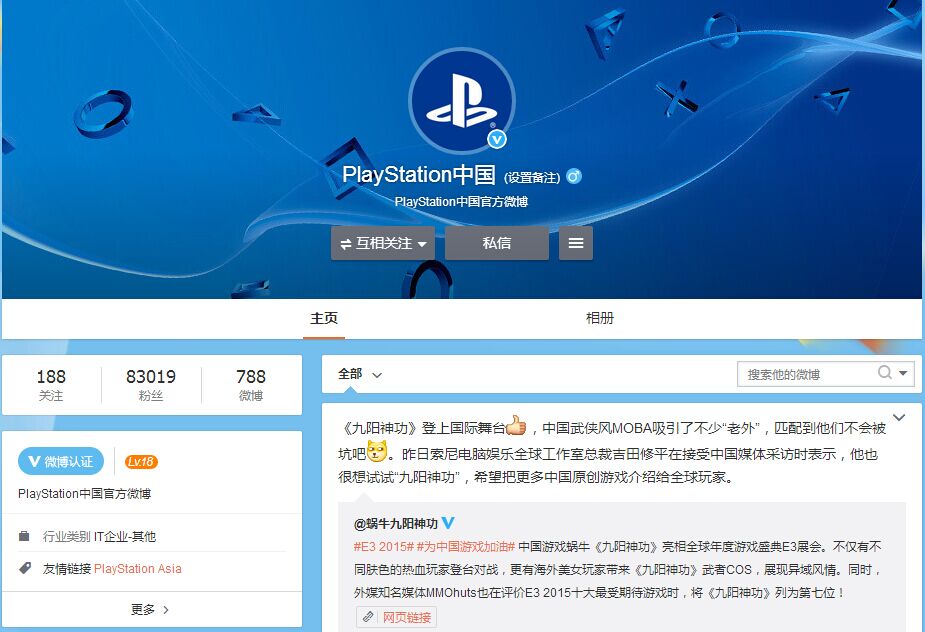Open the 网页链接 web link button
Image resolution: width=925 pixels, height=632 pixels.
click(396, 617)
